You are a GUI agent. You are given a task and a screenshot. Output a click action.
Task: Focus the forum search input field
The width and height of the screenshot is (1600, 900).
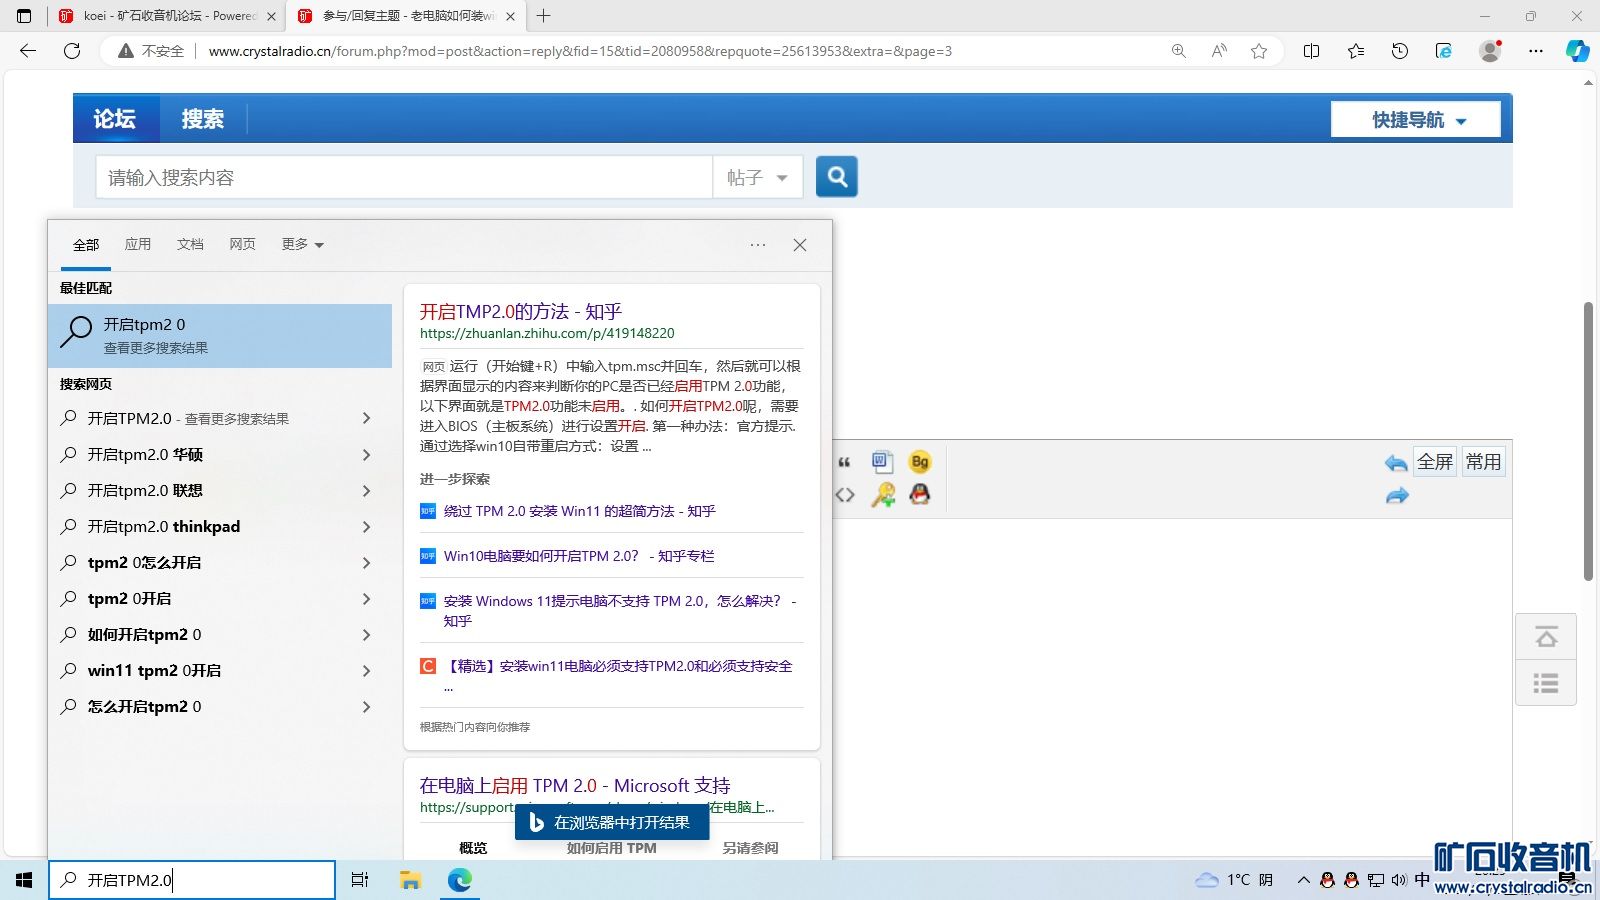[x=404, y=177]
